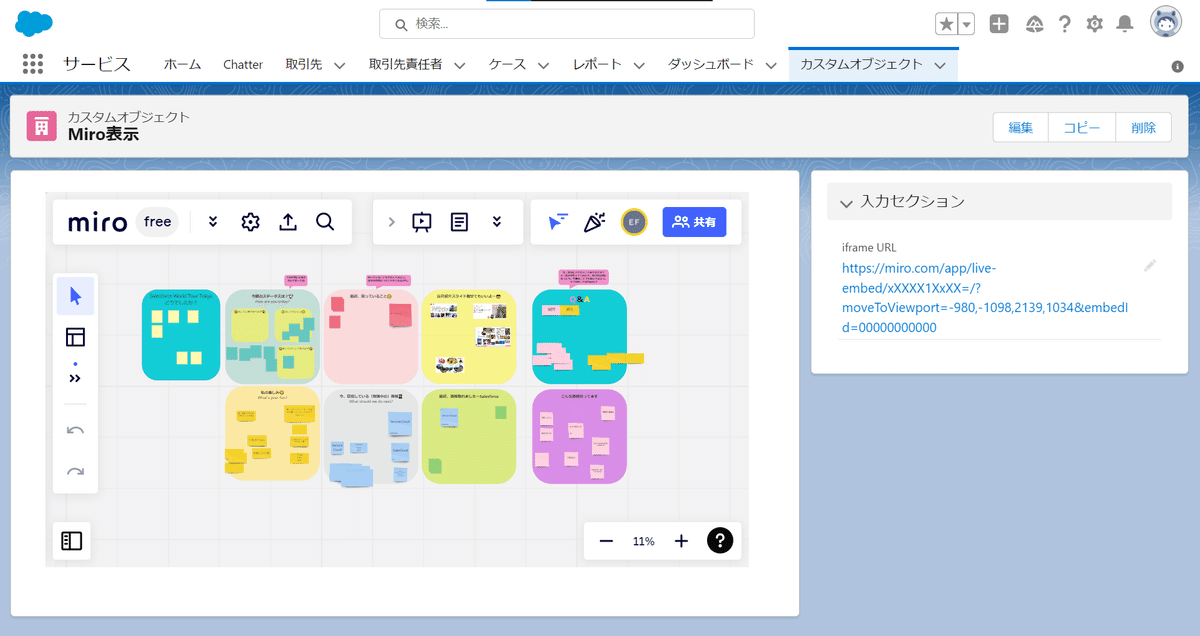Expand the chevron next to the miro logo
This screenshot has height=636, width=1200.
212,222
